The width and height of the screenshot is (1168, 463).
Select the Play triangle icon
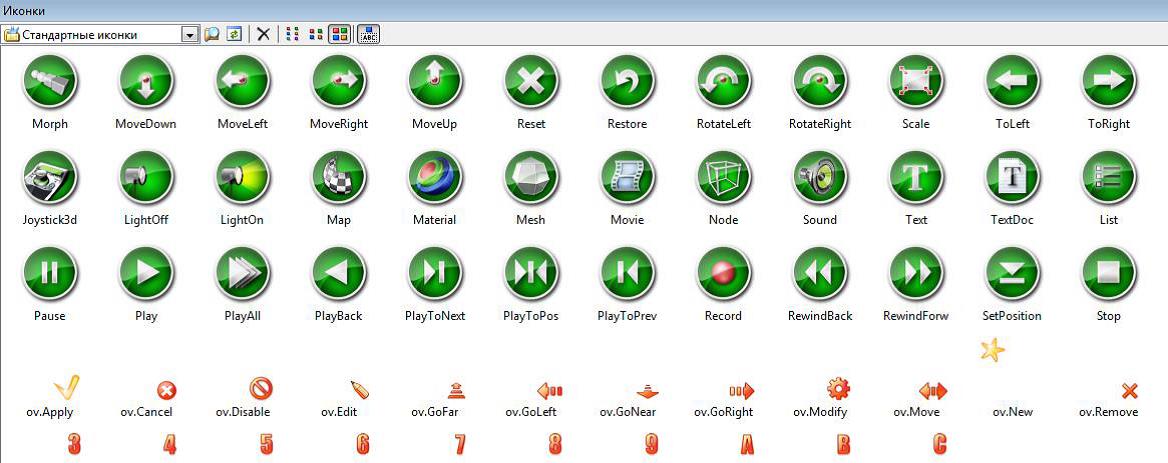(146, 274)
